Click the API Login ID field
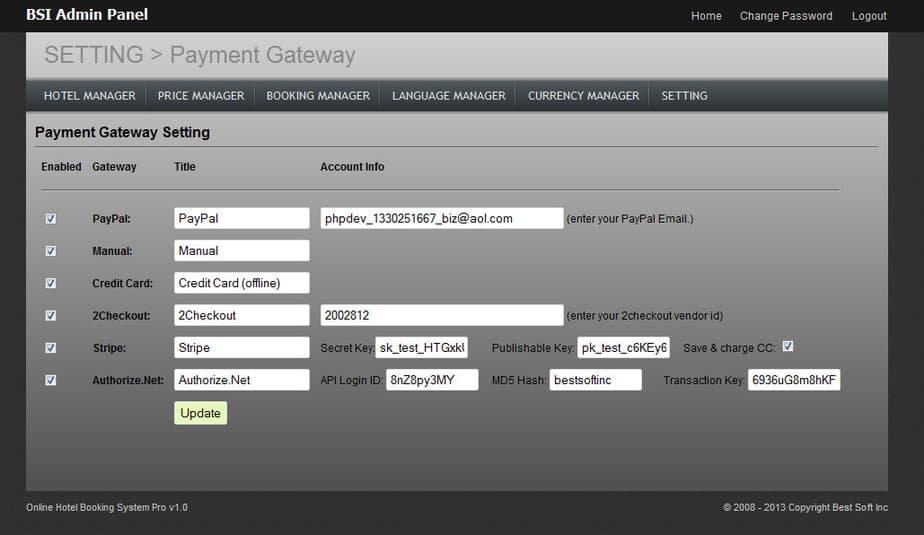Image resolution: width=924 pixels, height=535 pixels. 432,380
